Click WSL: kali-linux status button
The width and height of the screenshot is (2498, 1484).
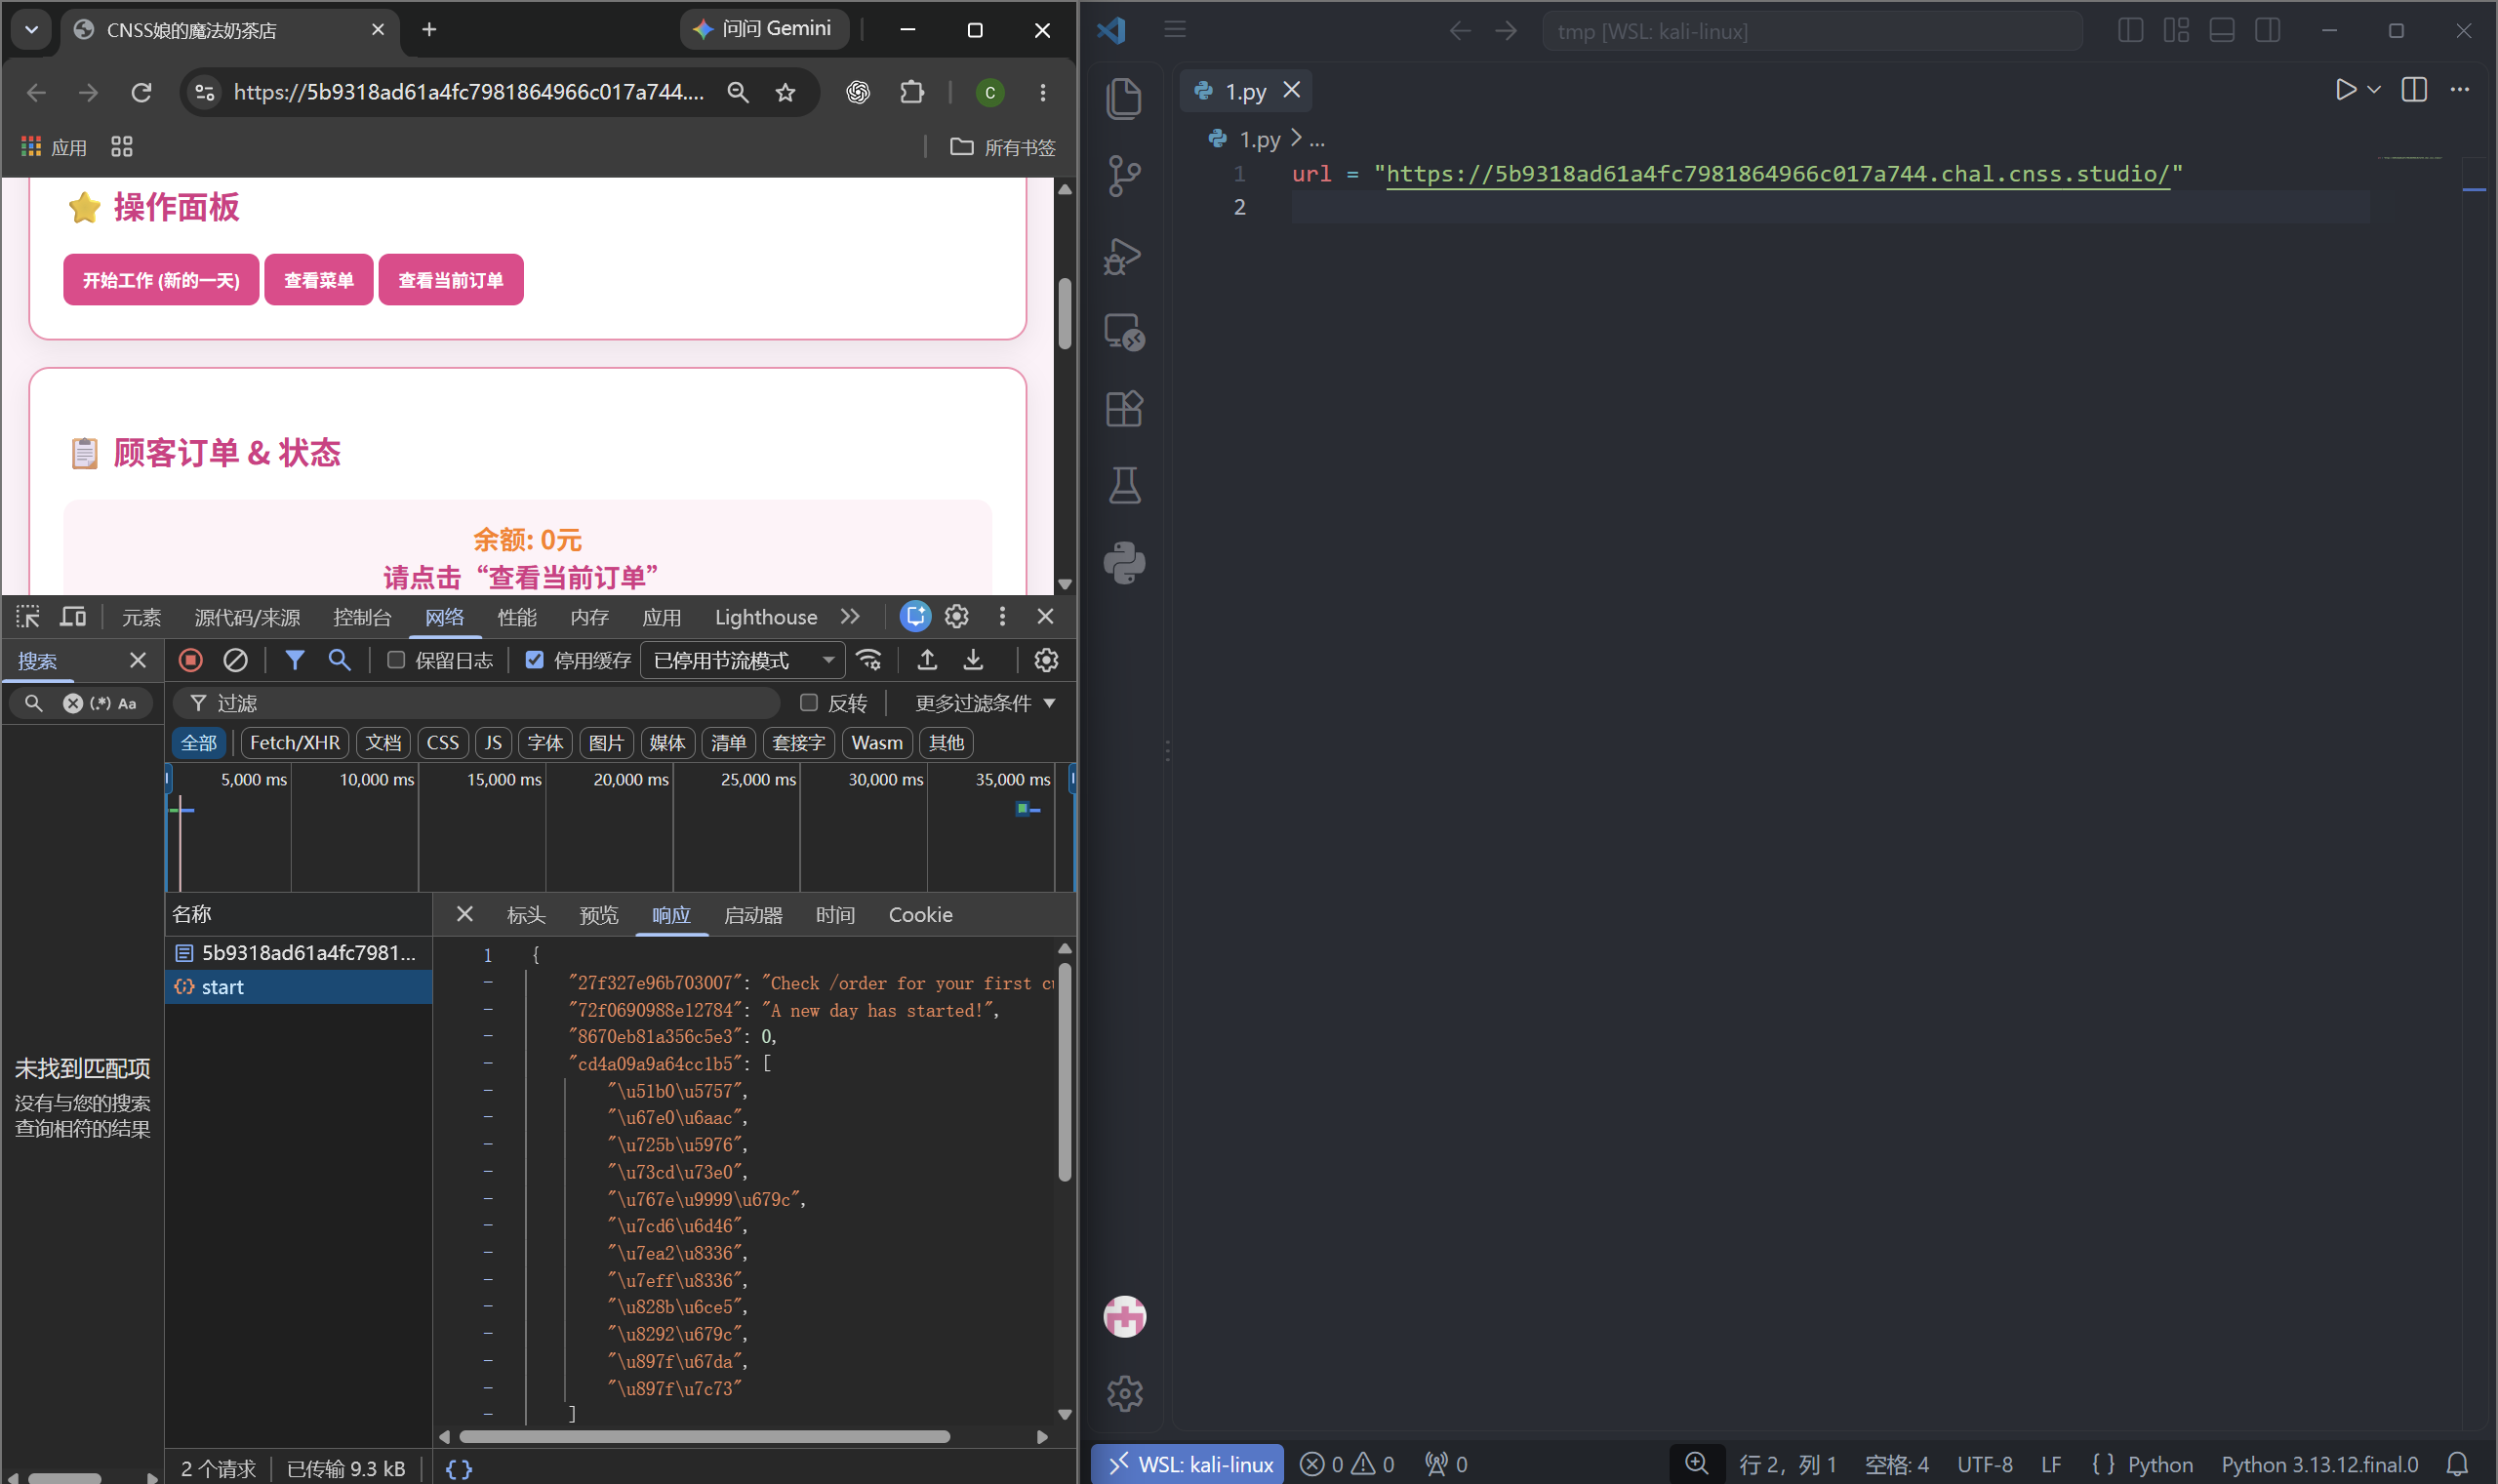pyautogui.click(x=1188, y=1464)
